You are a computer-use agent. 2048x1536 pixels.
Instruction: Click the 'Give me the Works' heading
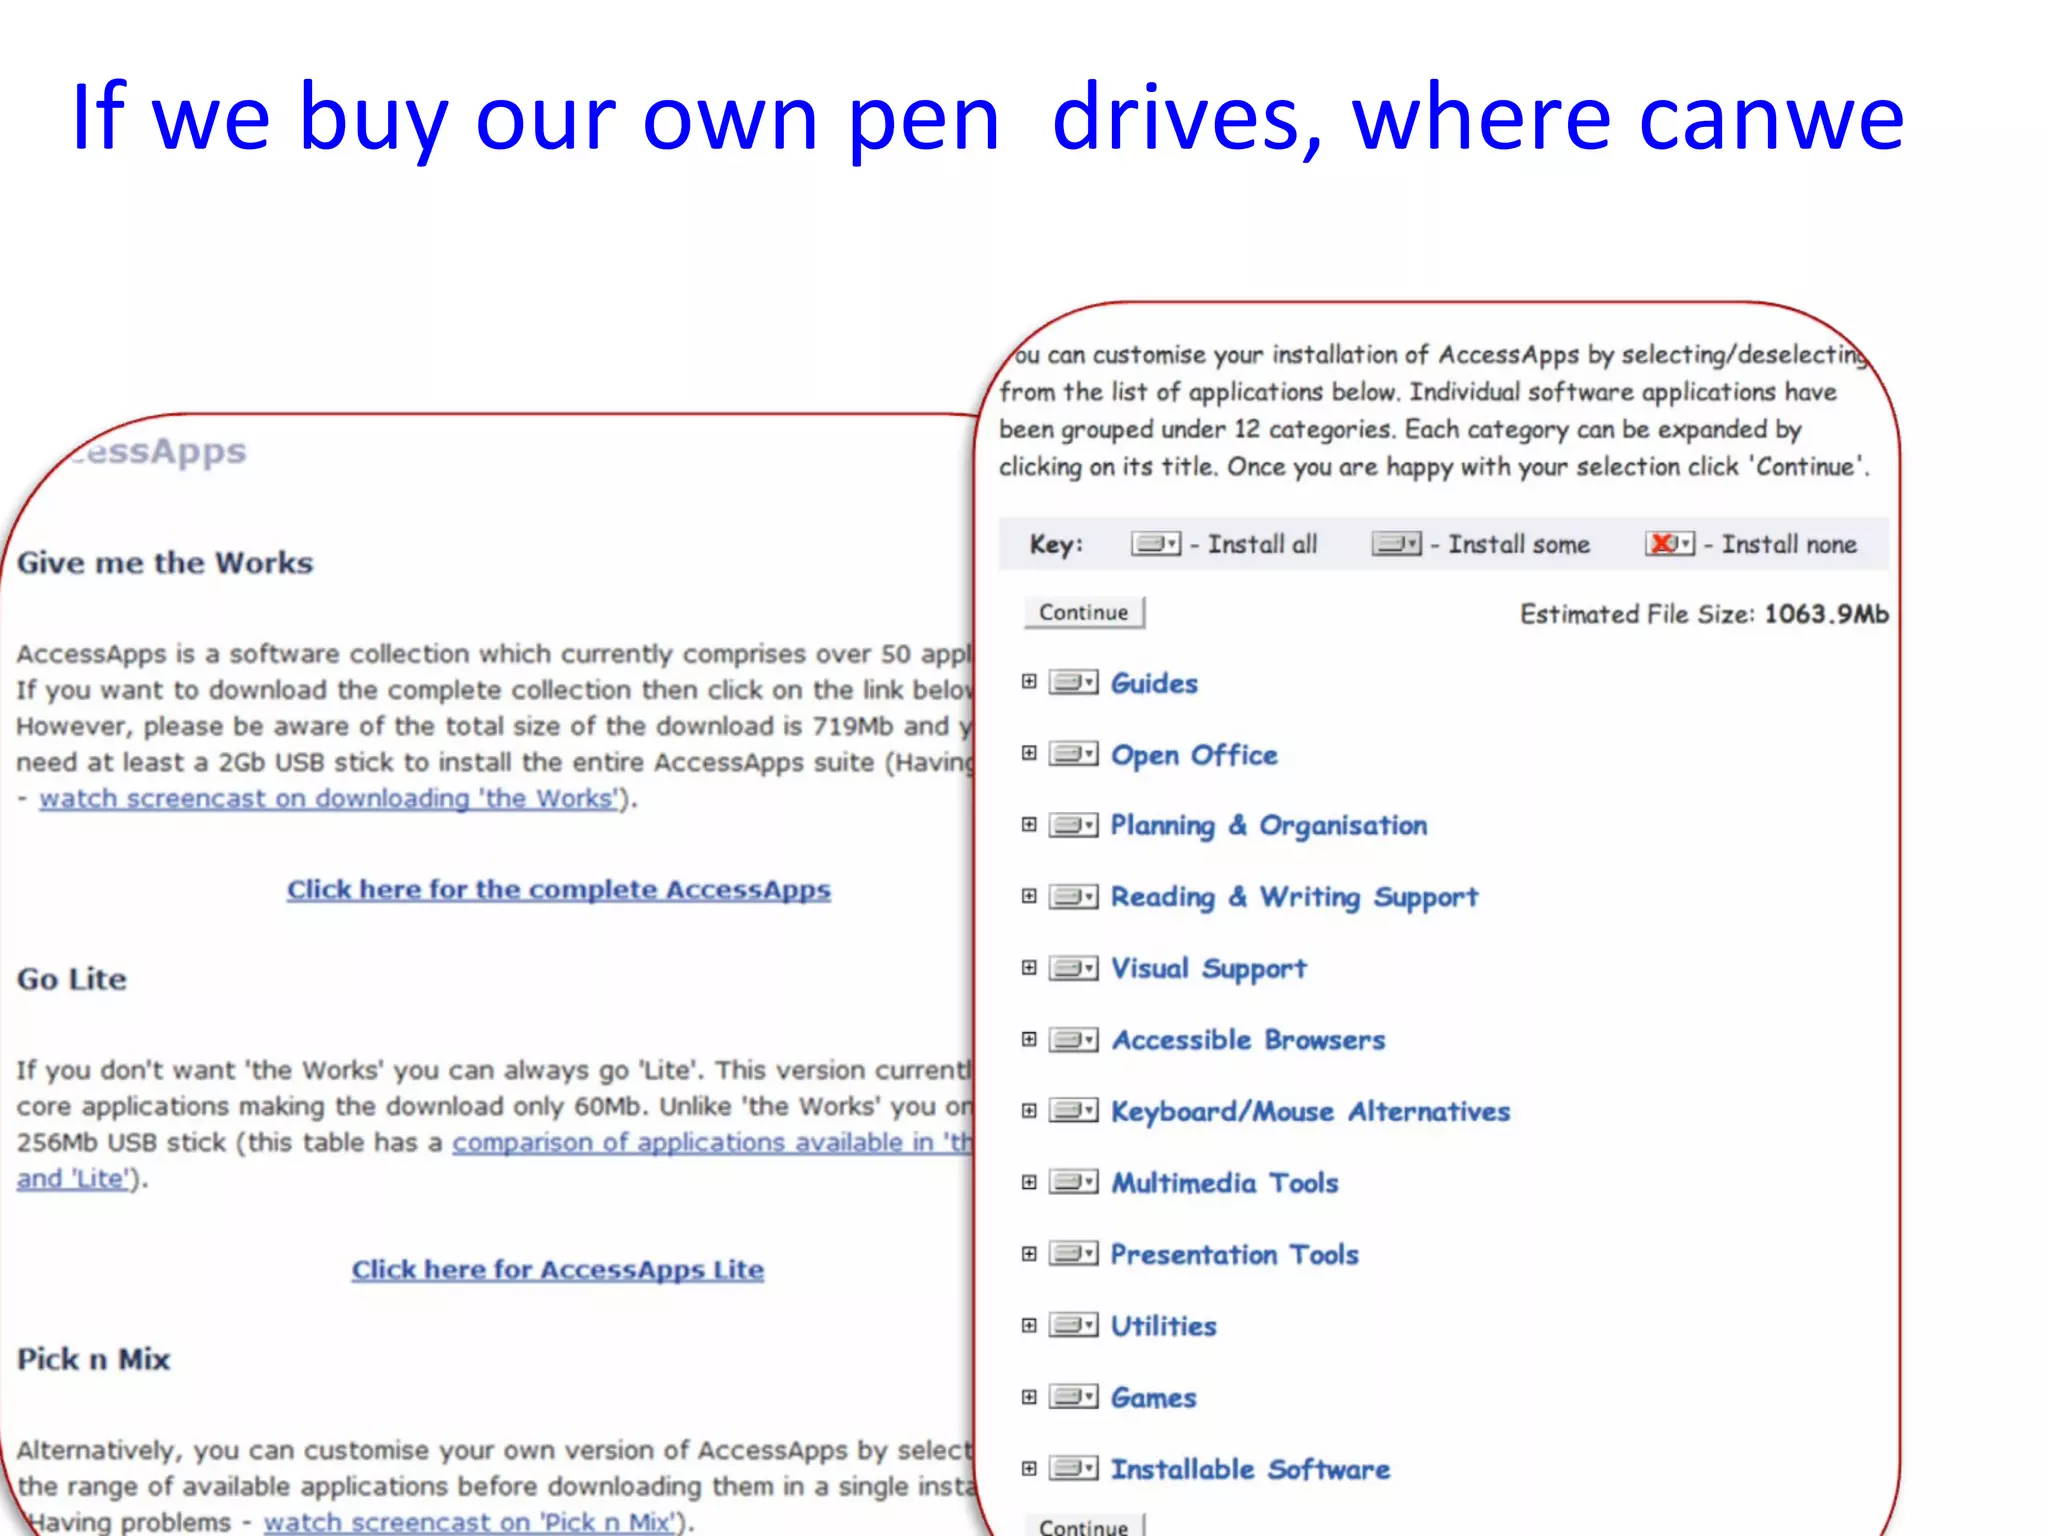pos(165,563)
